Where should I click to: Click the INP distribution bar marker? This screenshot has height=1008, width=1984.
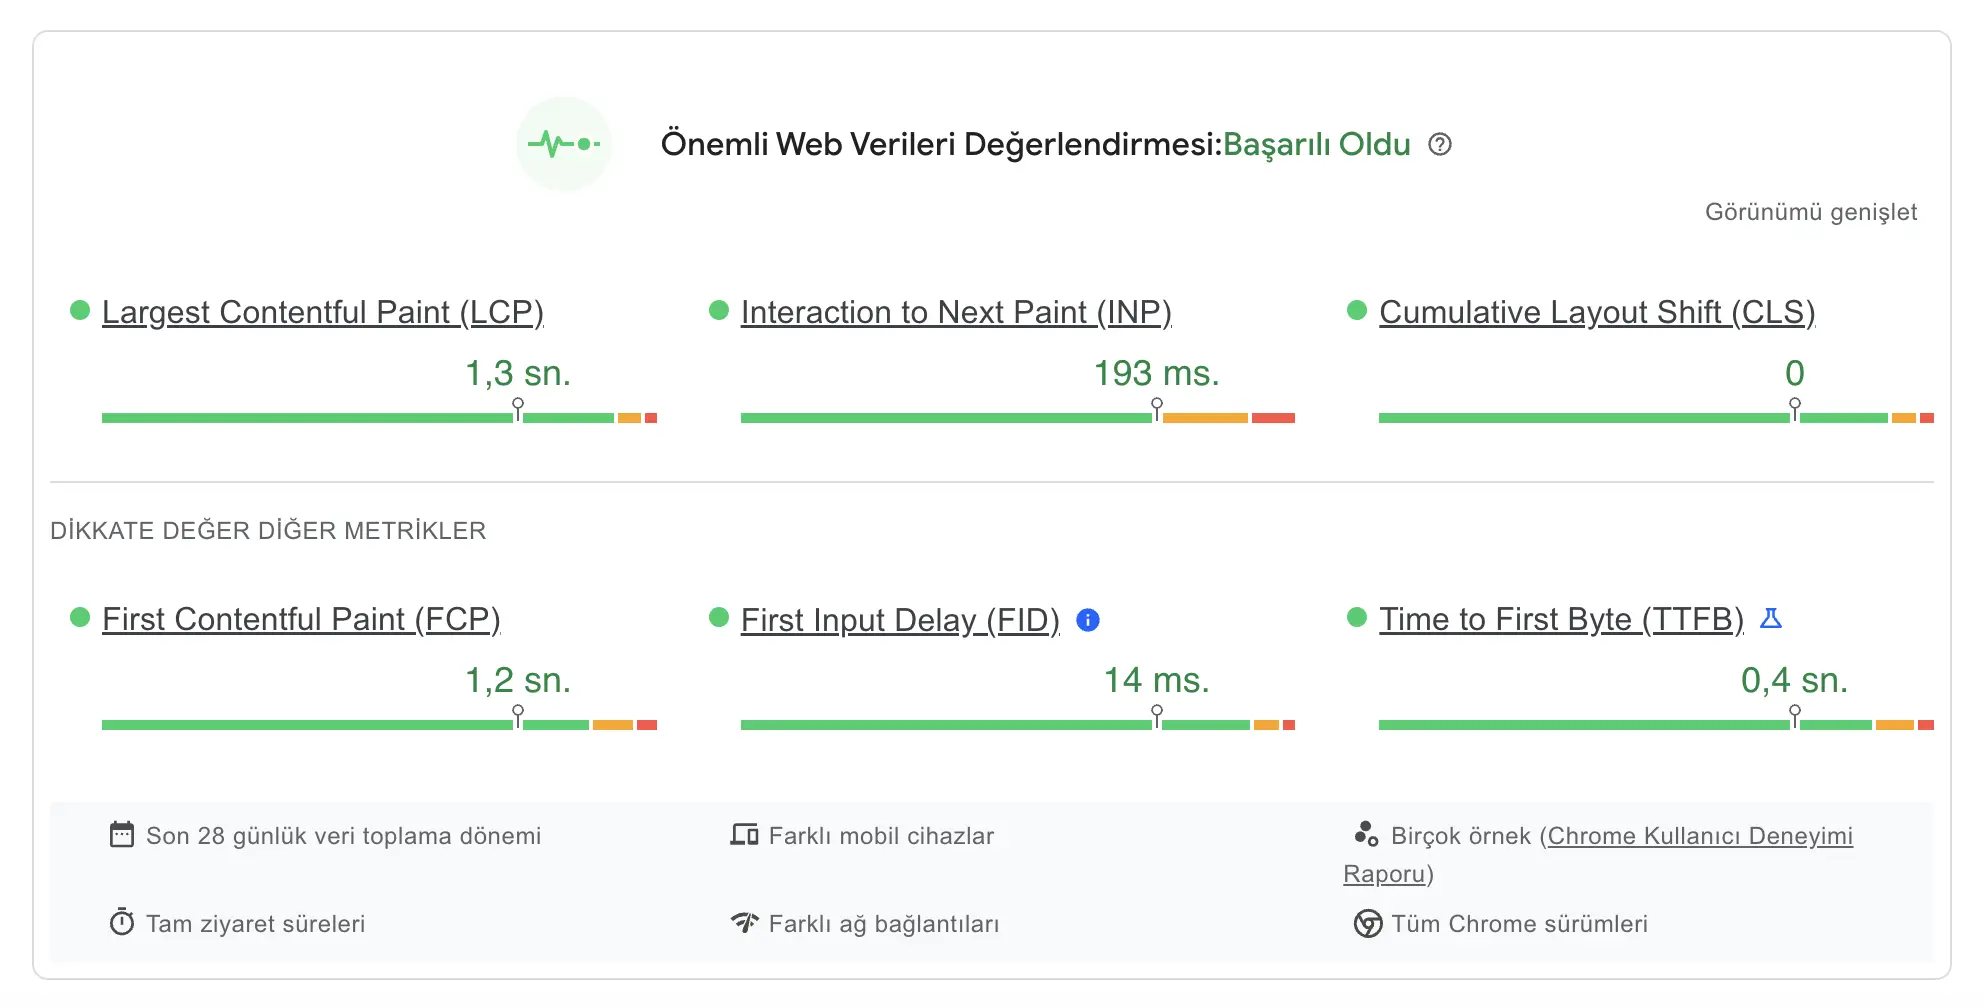[1157, 409]
